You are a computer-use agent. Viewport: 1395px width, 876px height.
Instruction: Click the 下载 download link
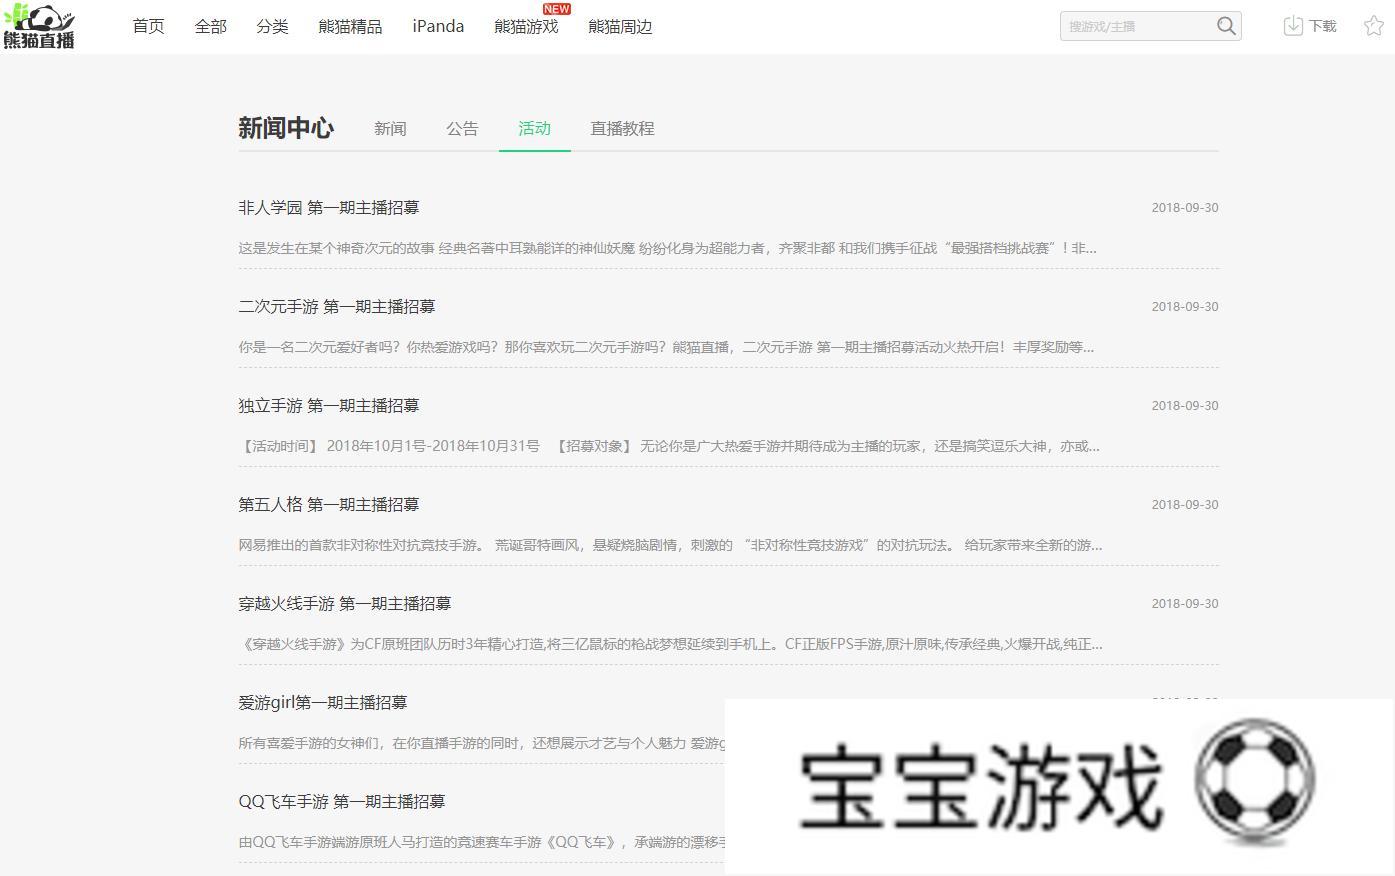1323,27
